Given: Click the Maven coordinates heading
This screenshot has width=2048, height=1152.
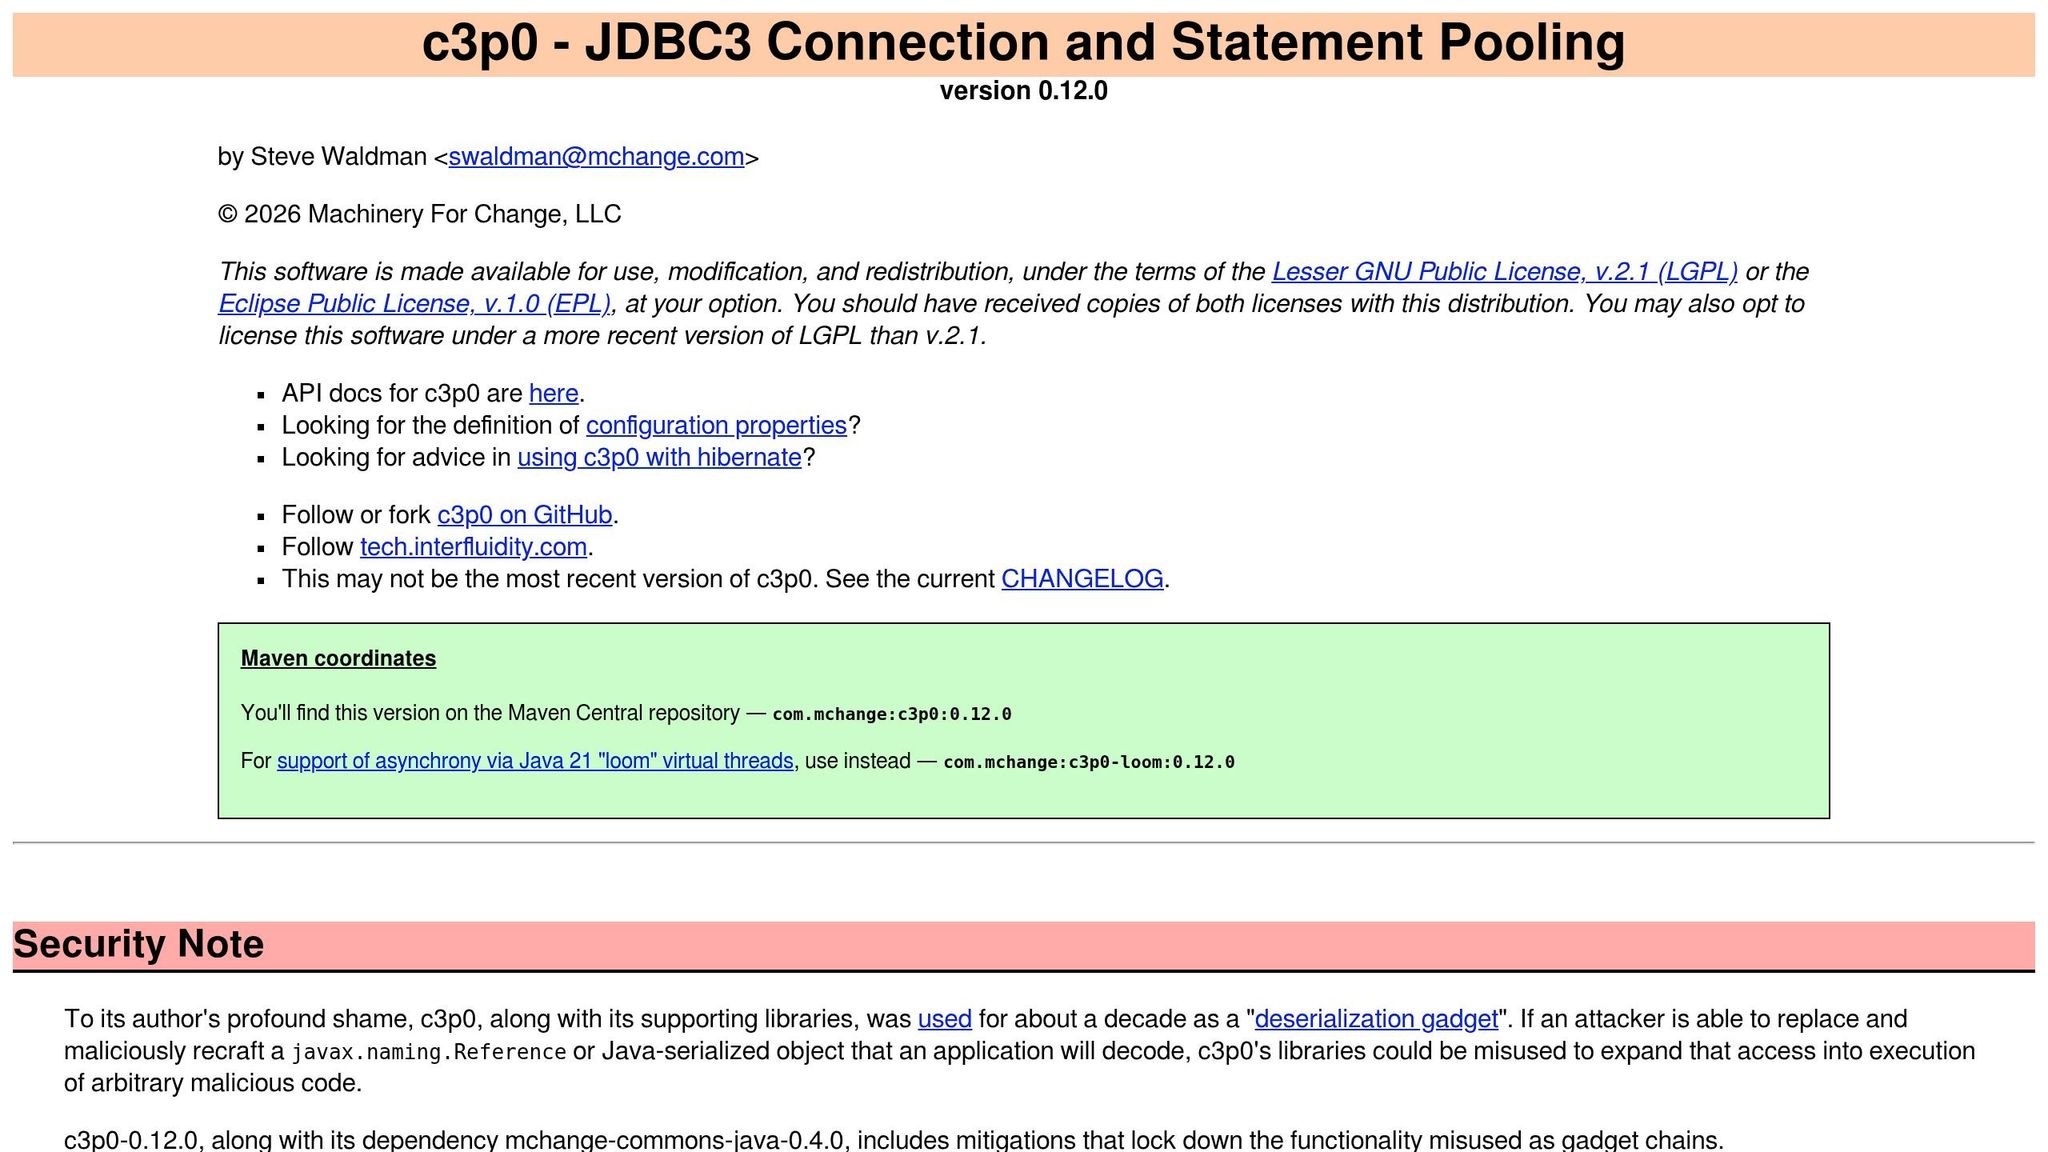Looking at the screenshot, I should coord(338,658).
